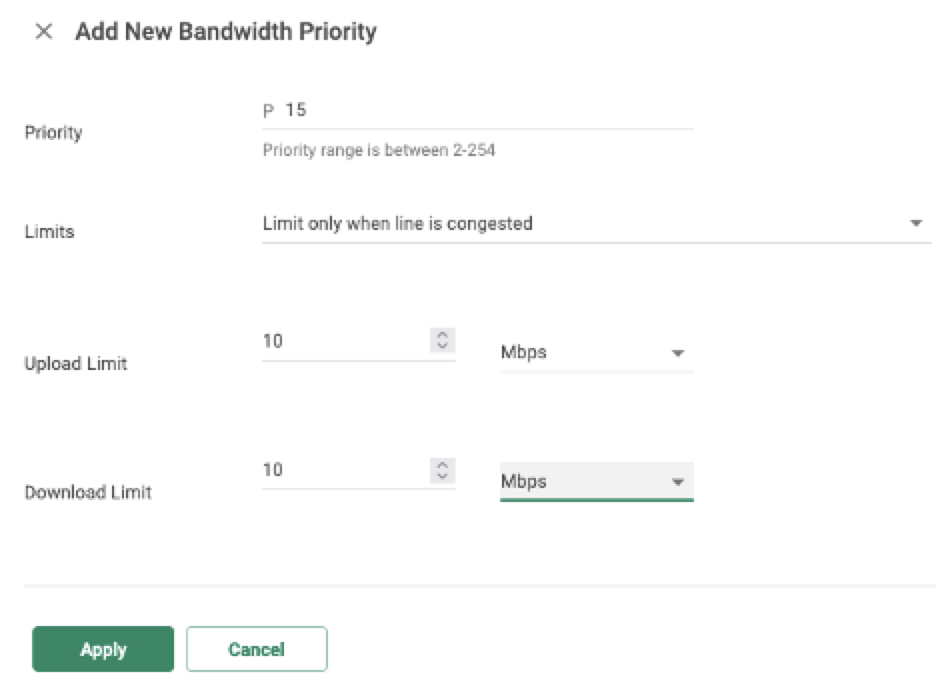Increase Download Limit with up stepper arrow
This screenshot has width=936, height=700.
pos(442,464)
